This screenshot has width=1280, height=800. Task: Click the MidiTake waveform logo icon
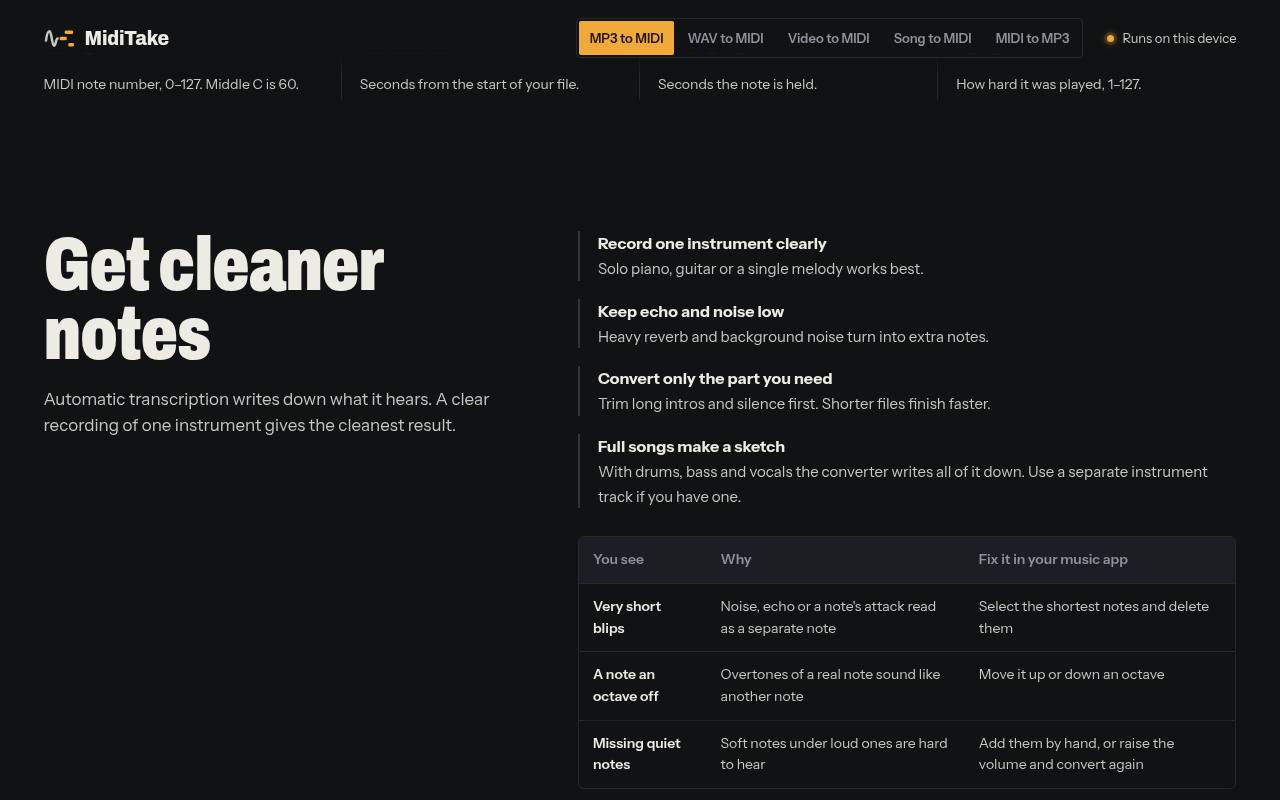pos(59,38)
